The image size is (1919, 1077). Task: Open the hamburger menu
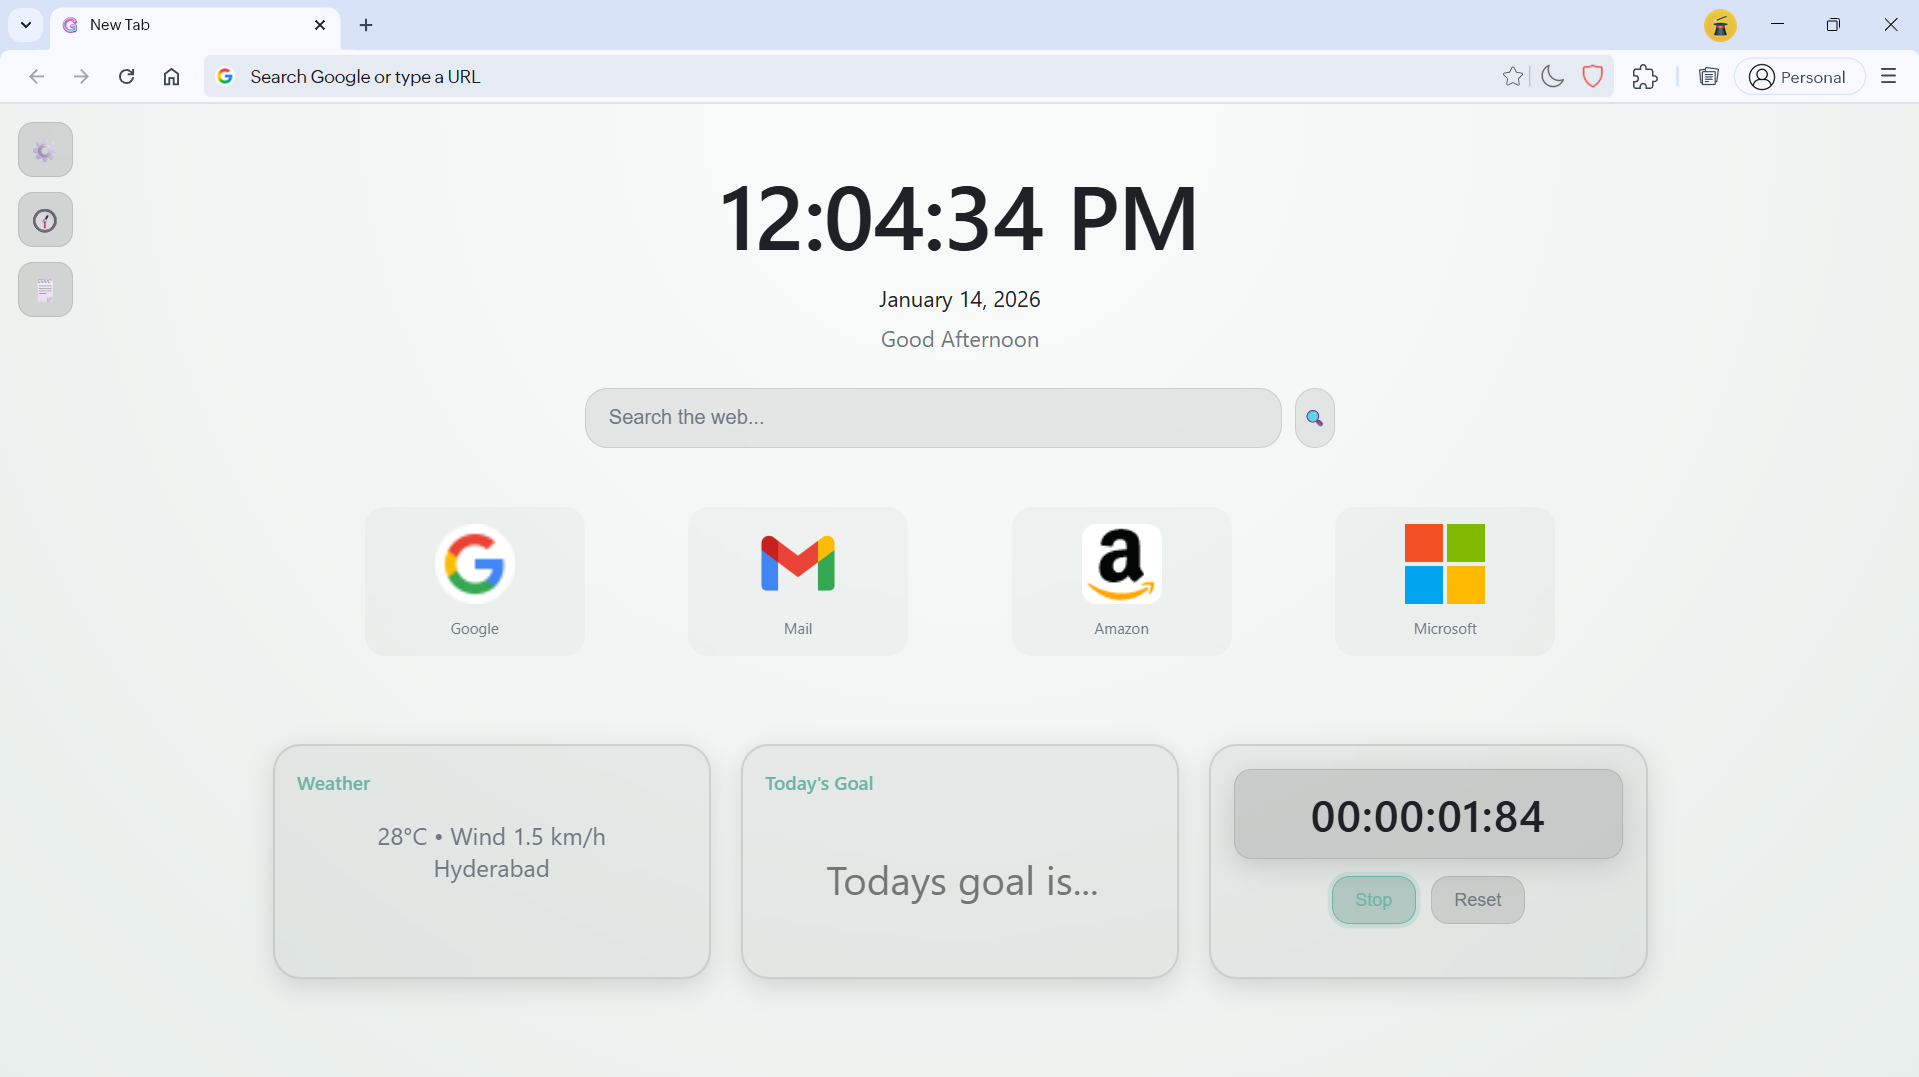1889,76
